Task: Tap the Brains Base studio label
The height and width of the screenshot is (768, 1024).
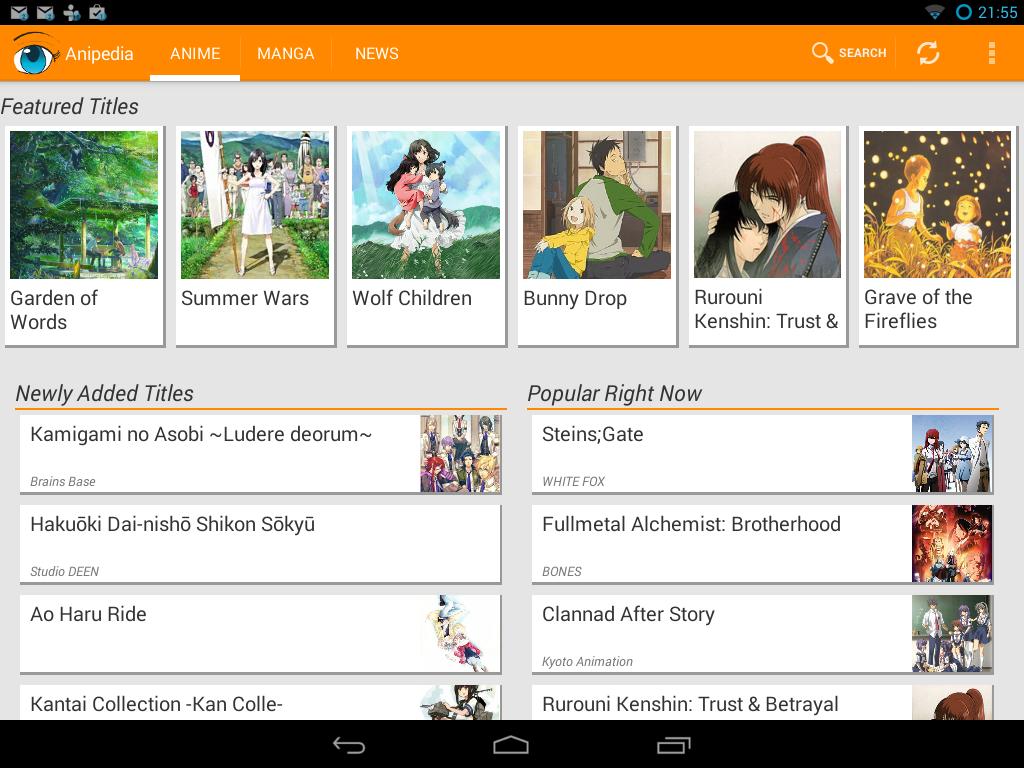Action: point(63,481)
